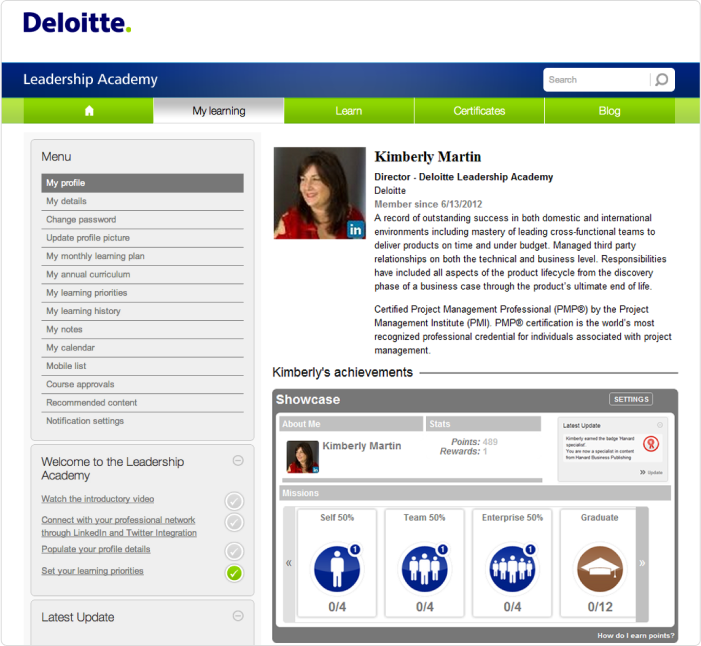This screenshot has height=646, width=701.
Task: Click the Leadership Academy banner title
Action: click(90, 79)
